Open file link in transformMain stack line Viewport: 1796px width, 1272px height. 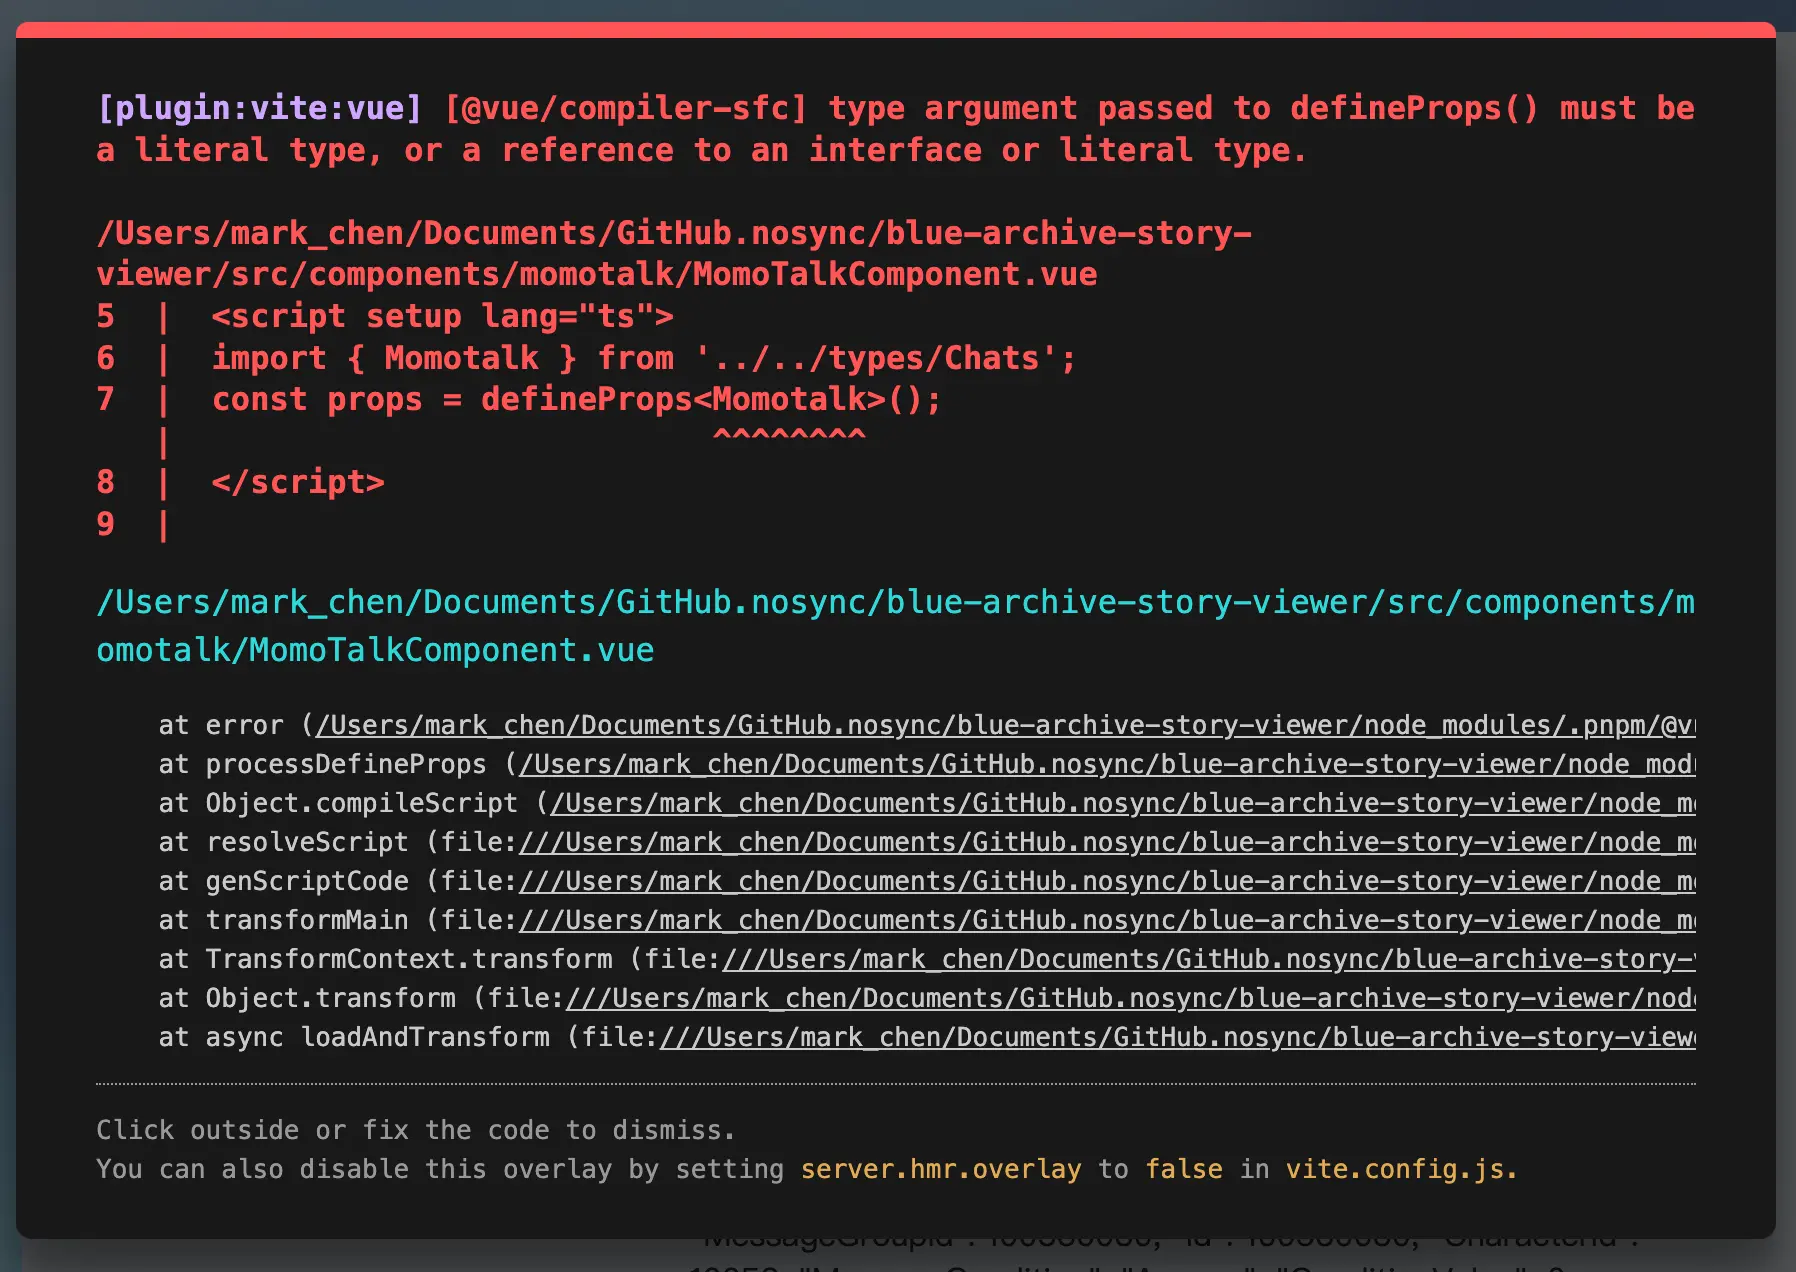coord(1107,920)
